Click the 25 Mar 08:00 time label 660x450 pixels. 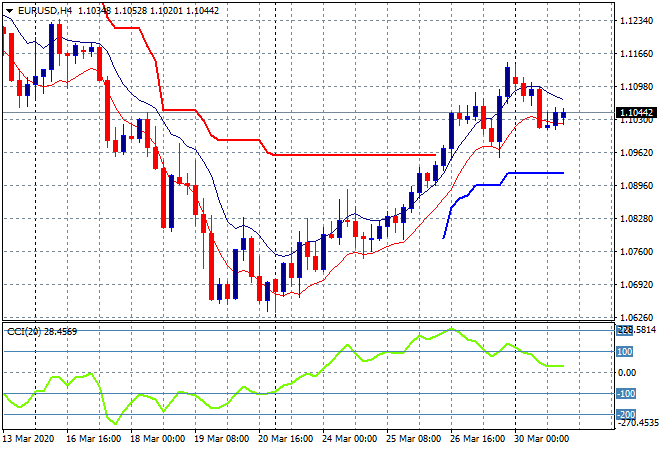[x=413, y=439]
